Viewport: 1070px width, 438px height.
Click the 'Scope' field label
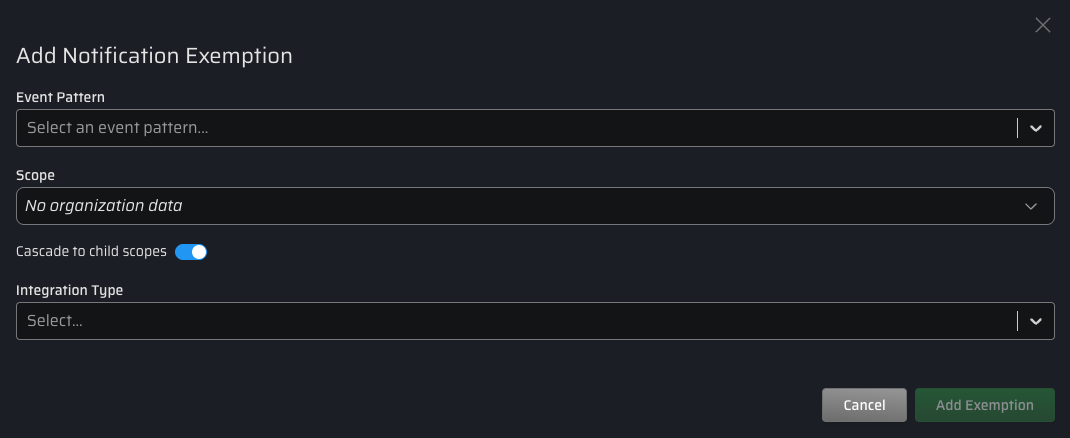[x=35, y=175]
